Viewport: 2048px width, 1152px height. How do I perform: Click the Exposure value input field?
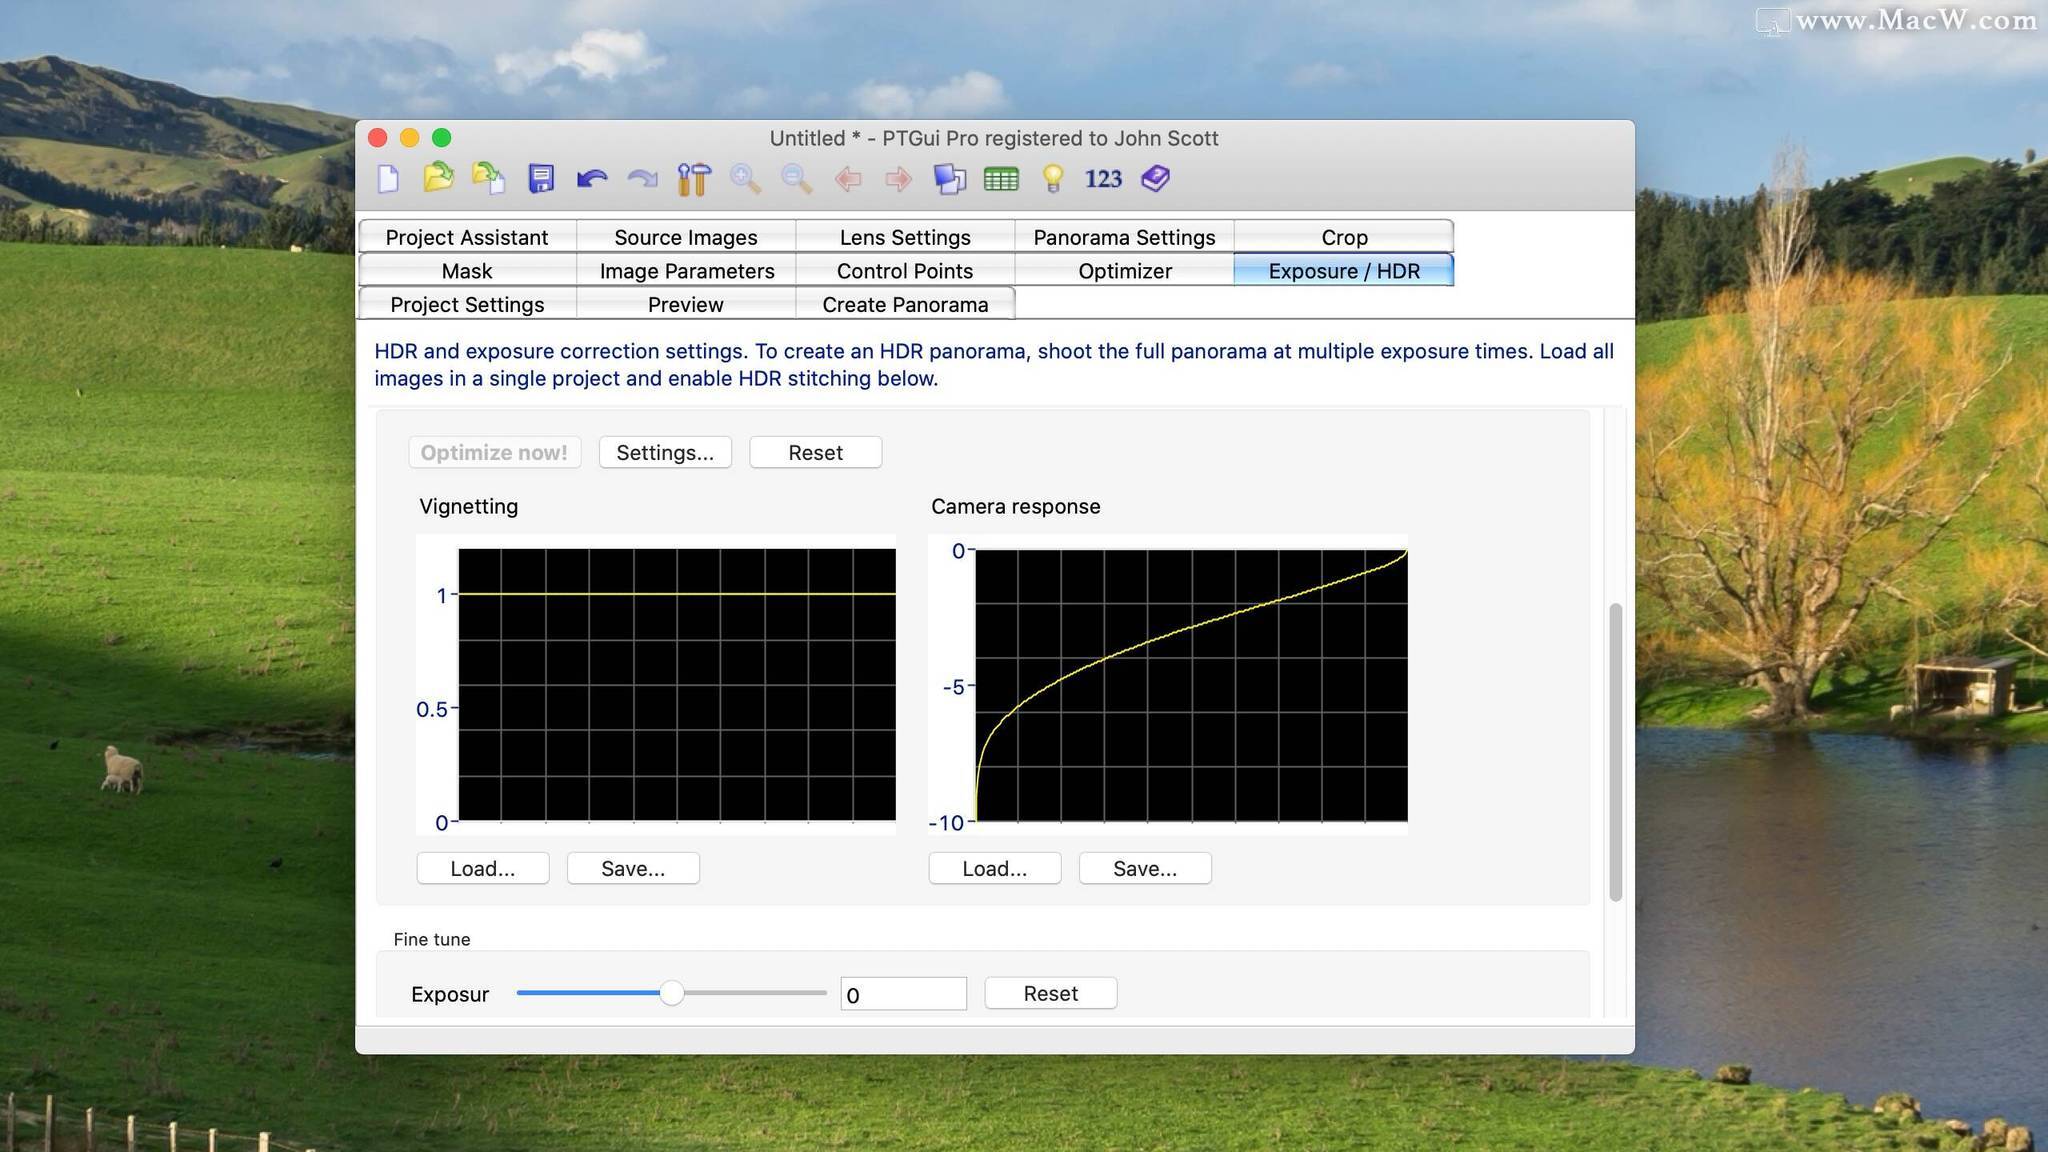pos(903,994)
